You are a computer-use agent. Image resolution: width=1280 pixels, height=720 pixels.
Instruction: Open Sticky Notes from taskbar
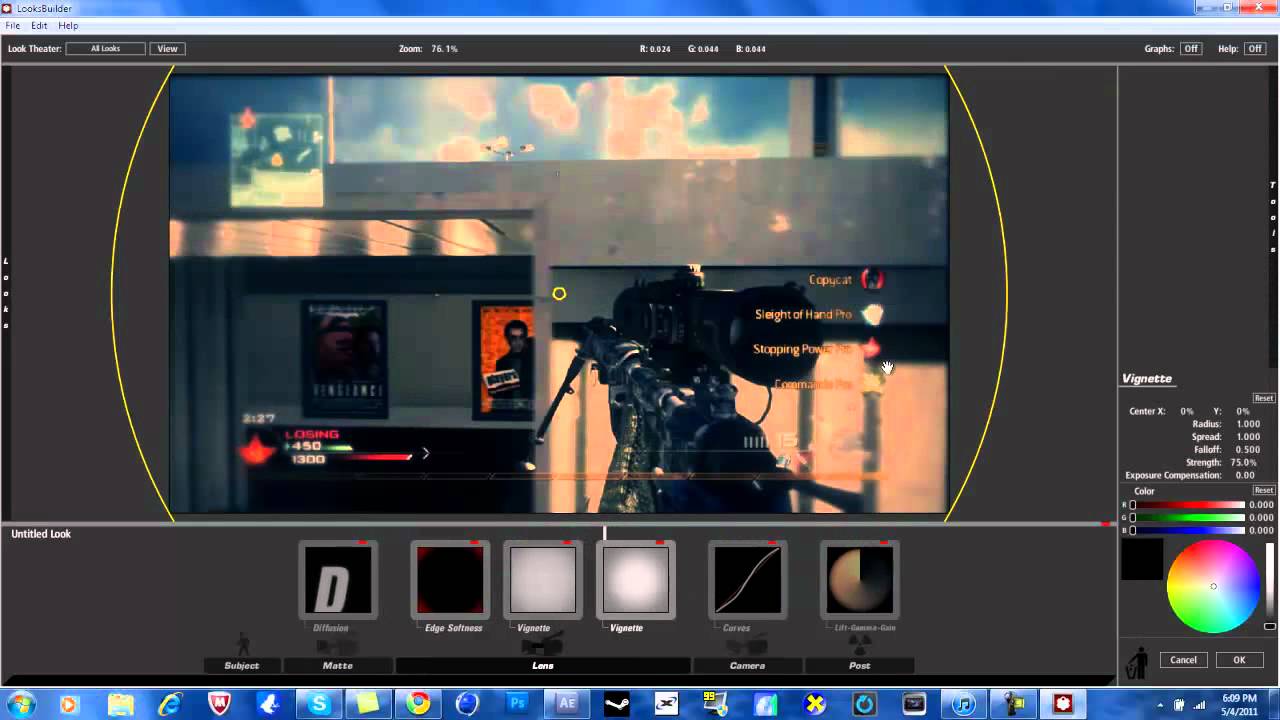coord(369,704)
